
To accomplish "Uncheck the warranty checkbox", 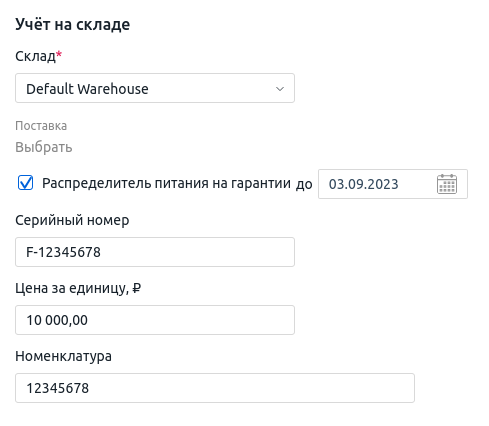I will coord(25,183).
